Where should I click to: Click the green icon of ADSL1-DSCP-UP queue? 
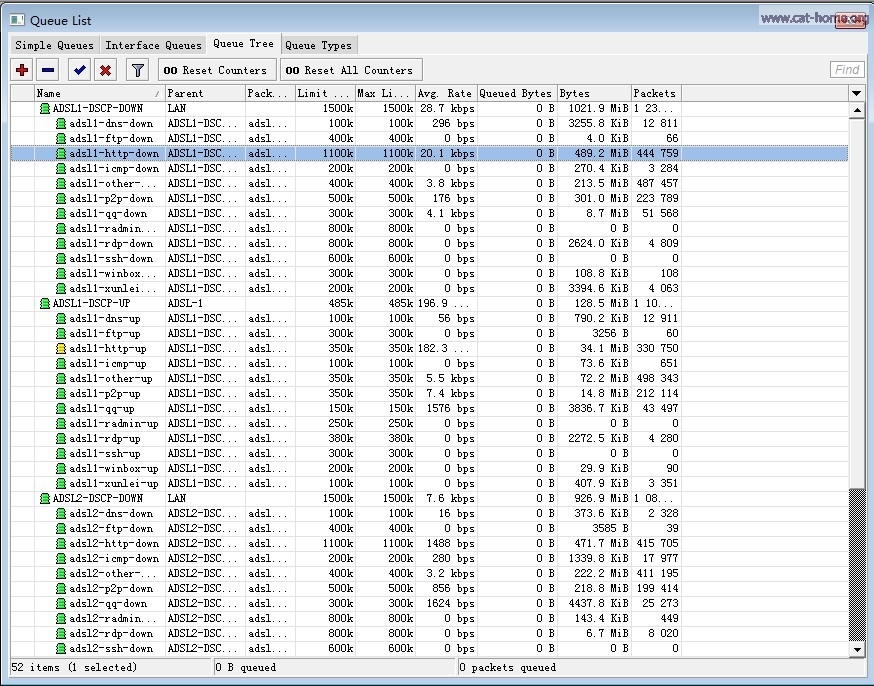point(44,303)
